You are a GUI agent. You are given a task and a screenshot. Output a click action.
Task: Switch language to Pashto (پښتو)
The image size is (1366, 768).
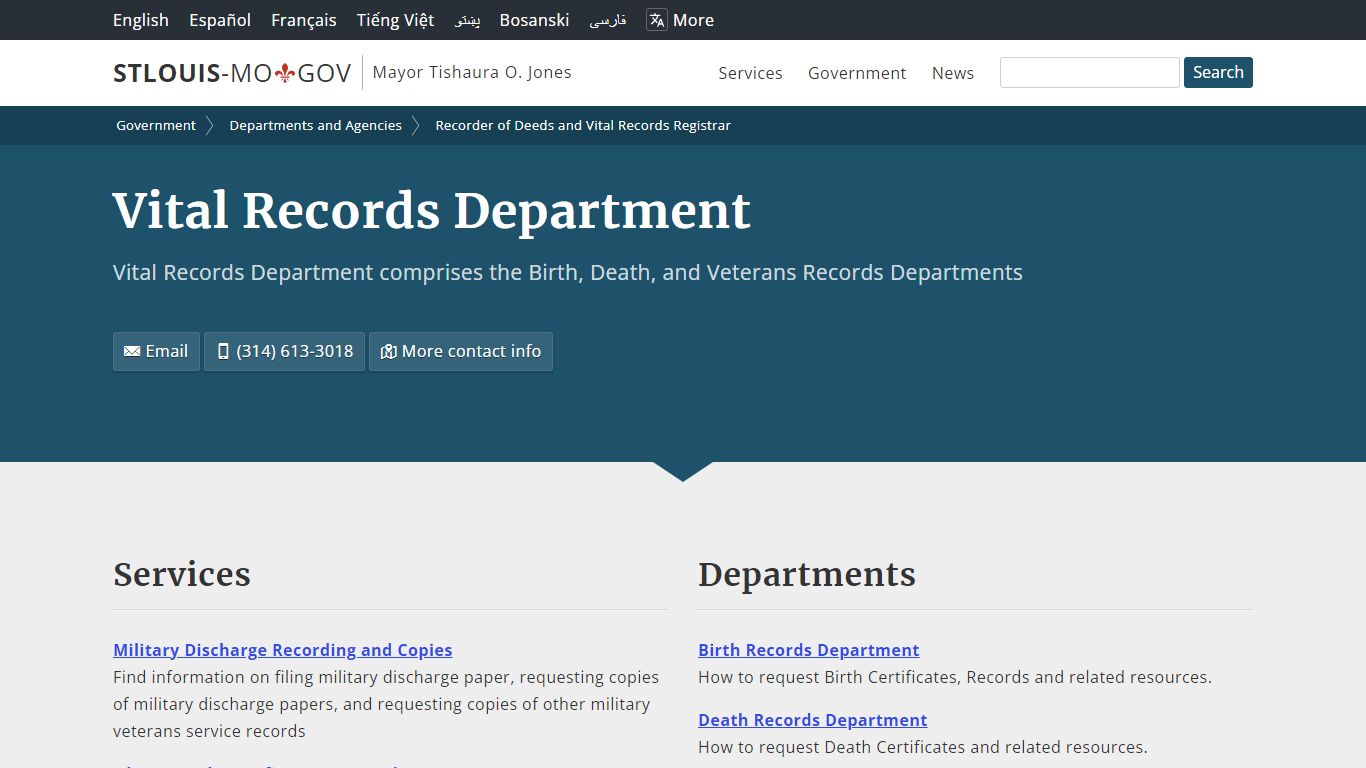tap(467, 20)
